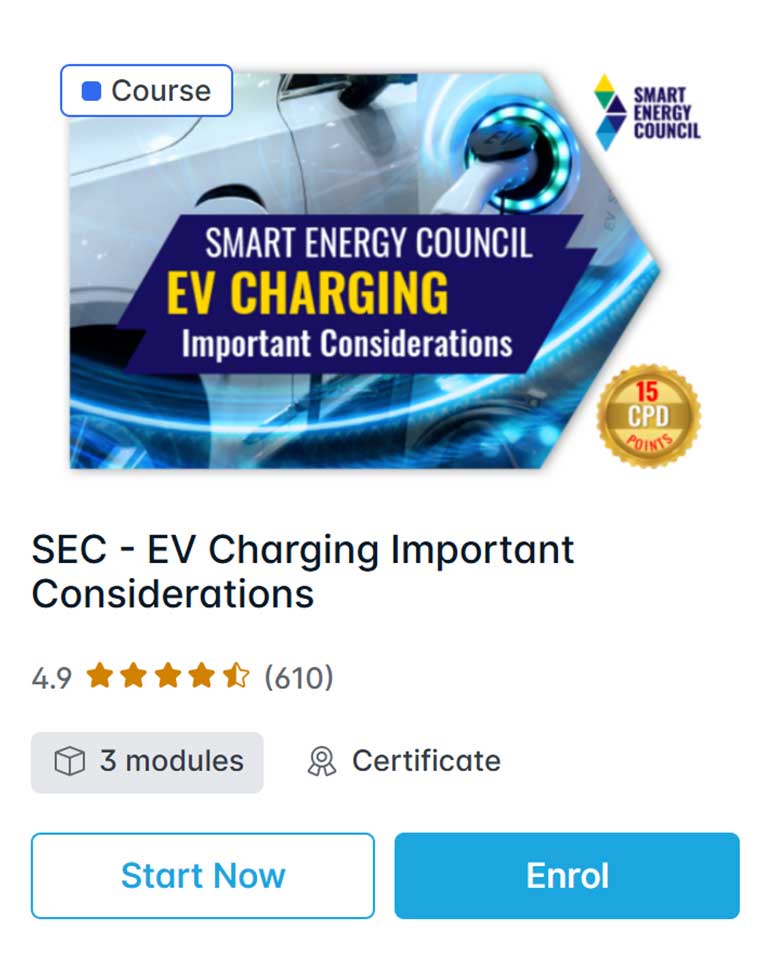Click the certificate ribbon icon
The height and width of the screenshot is (960, 760).
tap(321, 762)
